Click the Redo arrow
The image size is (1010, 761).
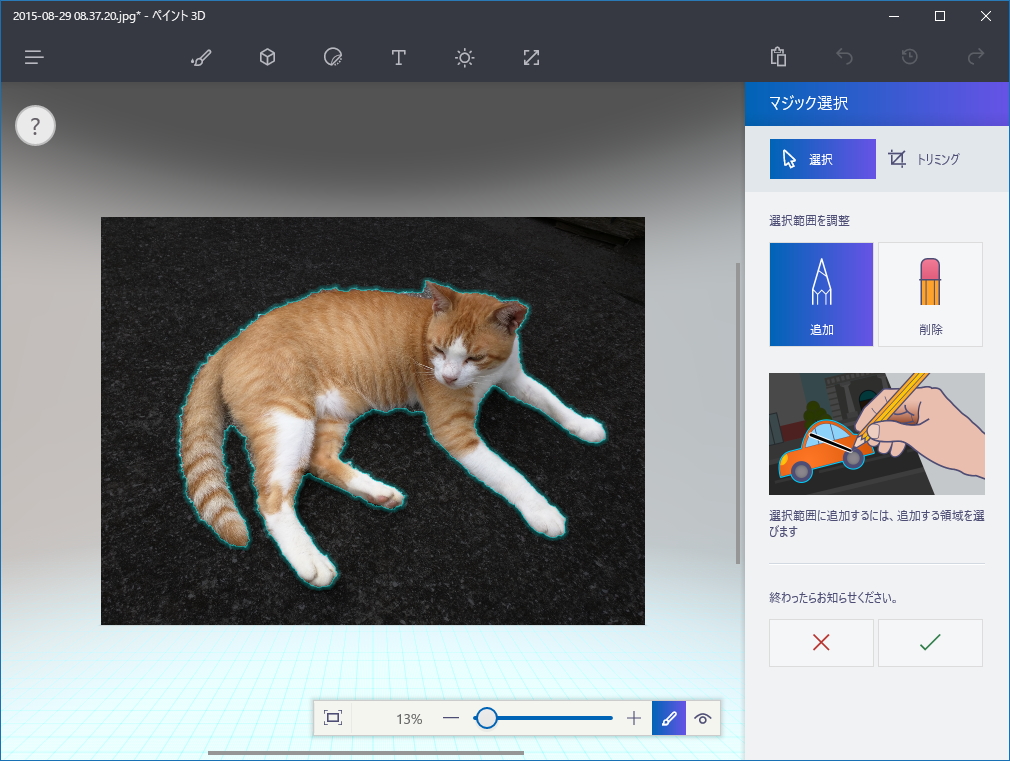click(976, 57)
